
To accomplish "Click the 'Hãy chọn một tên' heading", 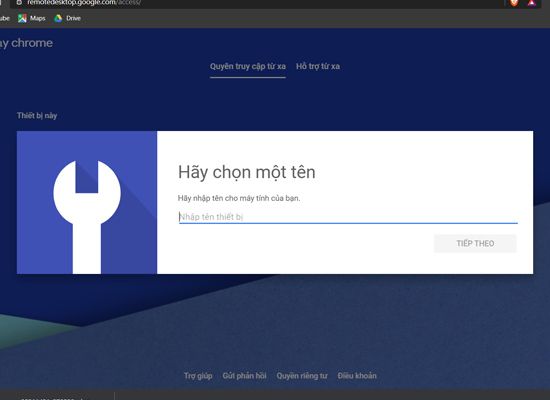I will click(x=247, y=172).
